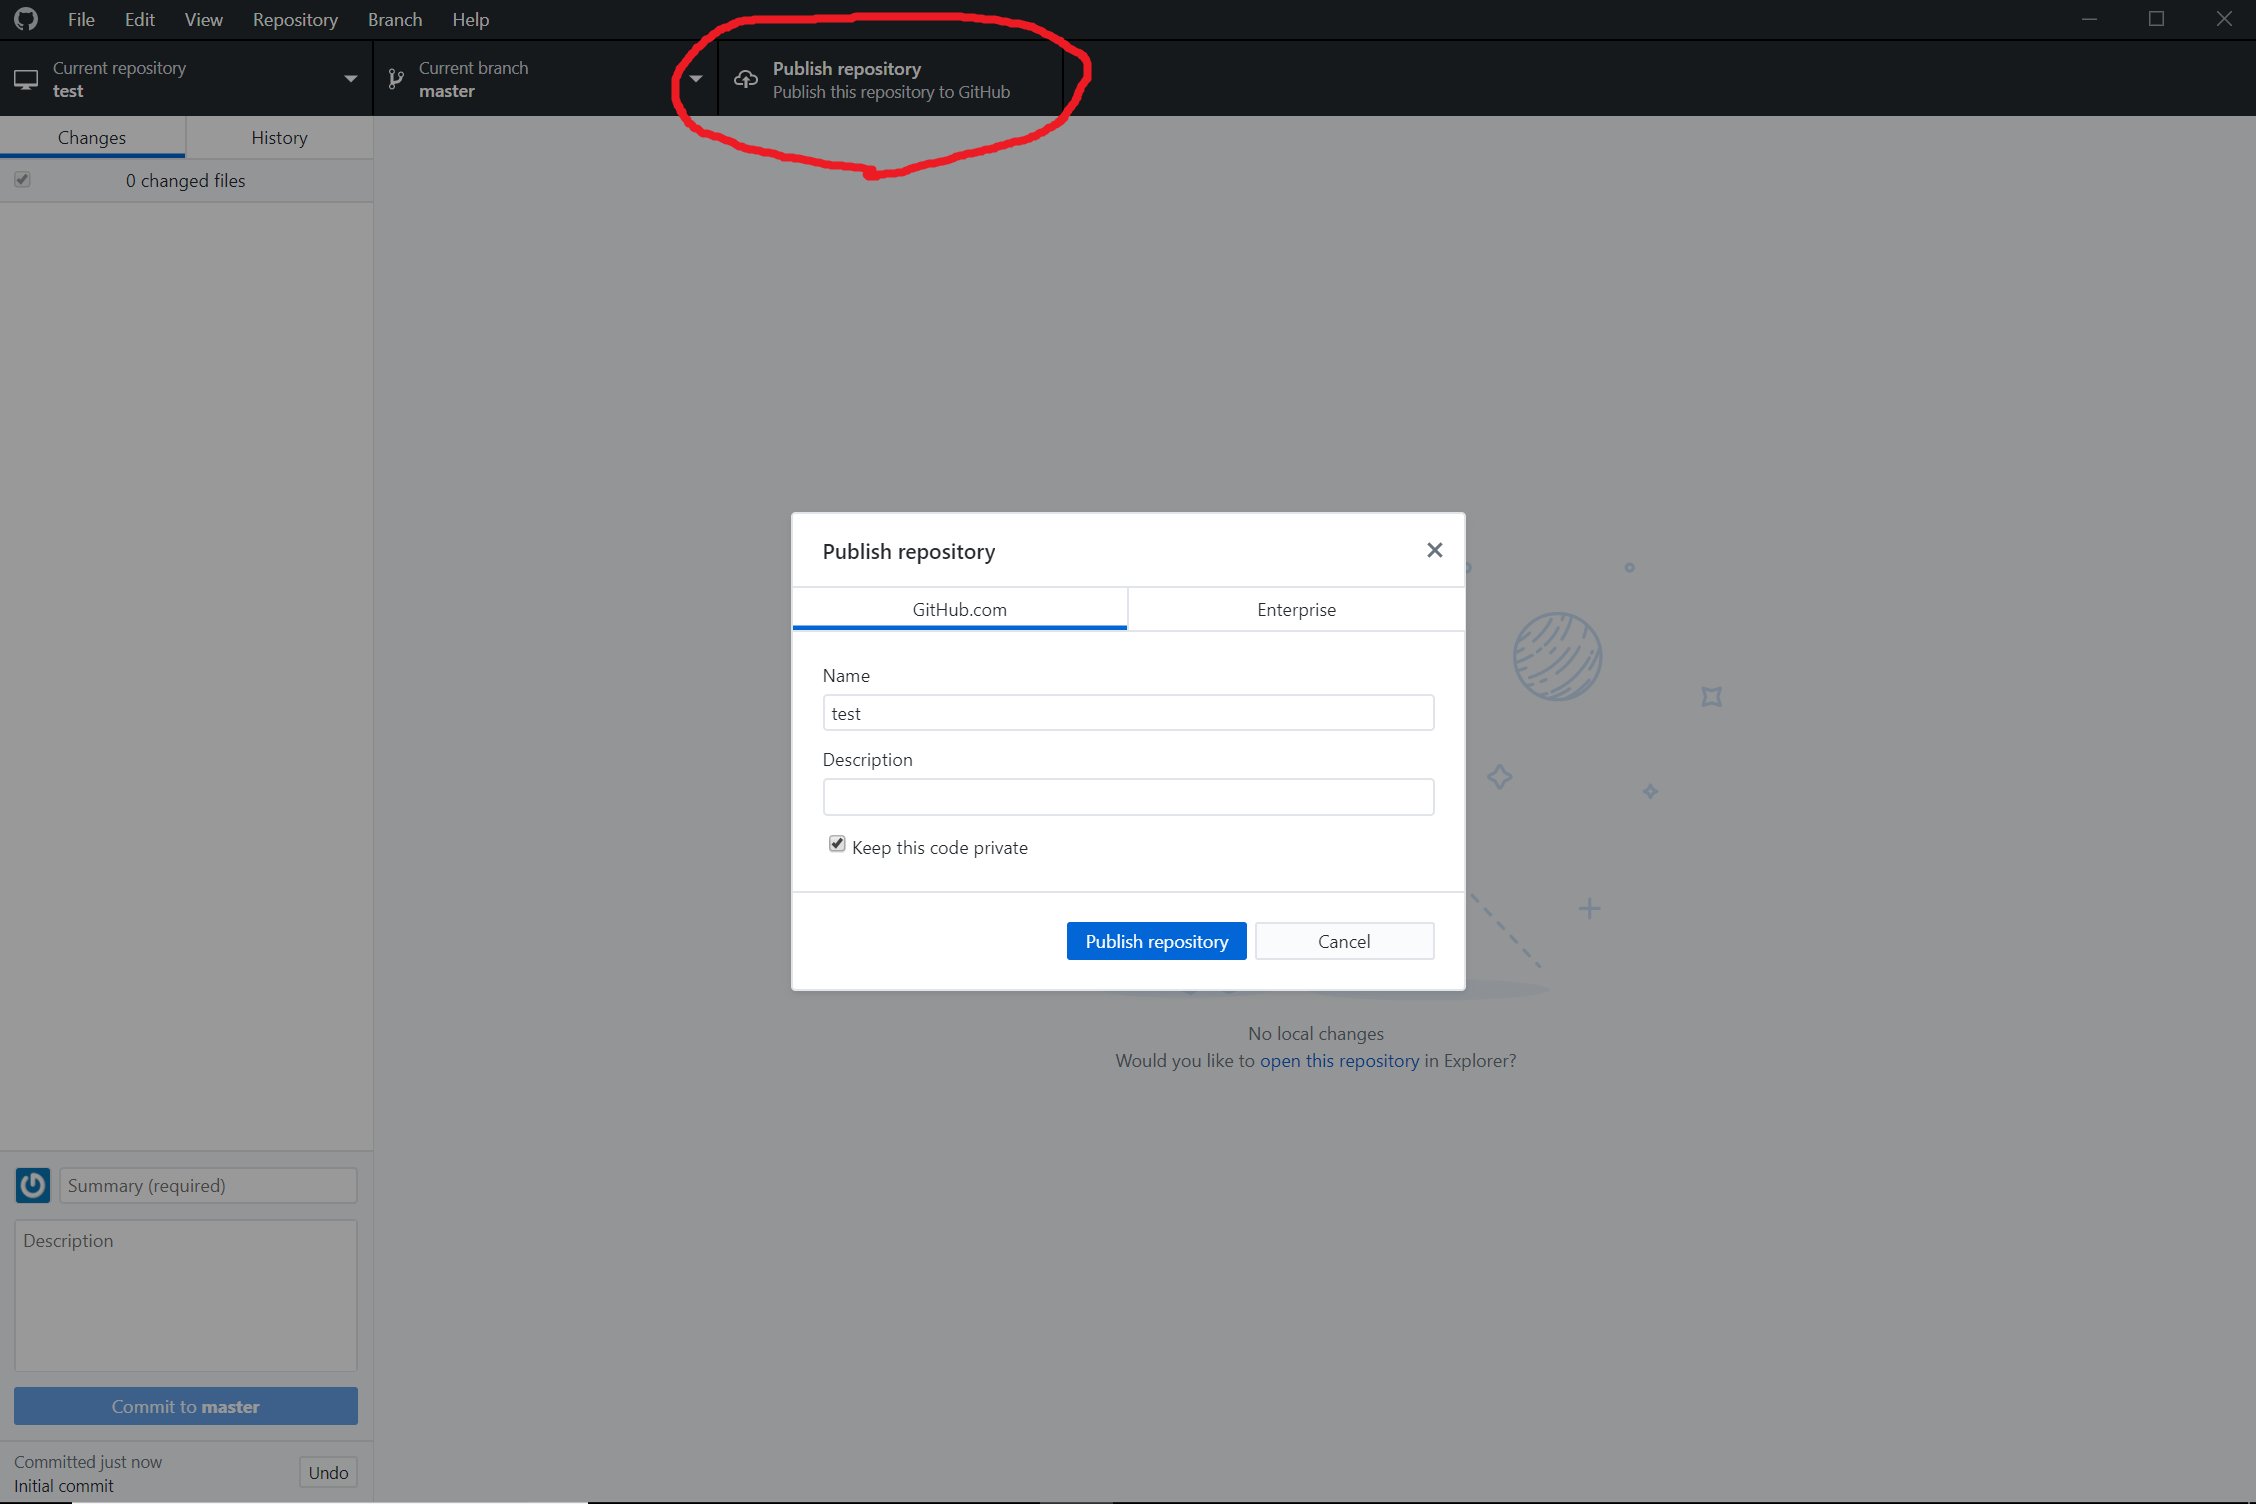Click the Summary (required) field
Viewport: 2256px width, 1504px height.
pyautogui.click(x=208, y=1185)
